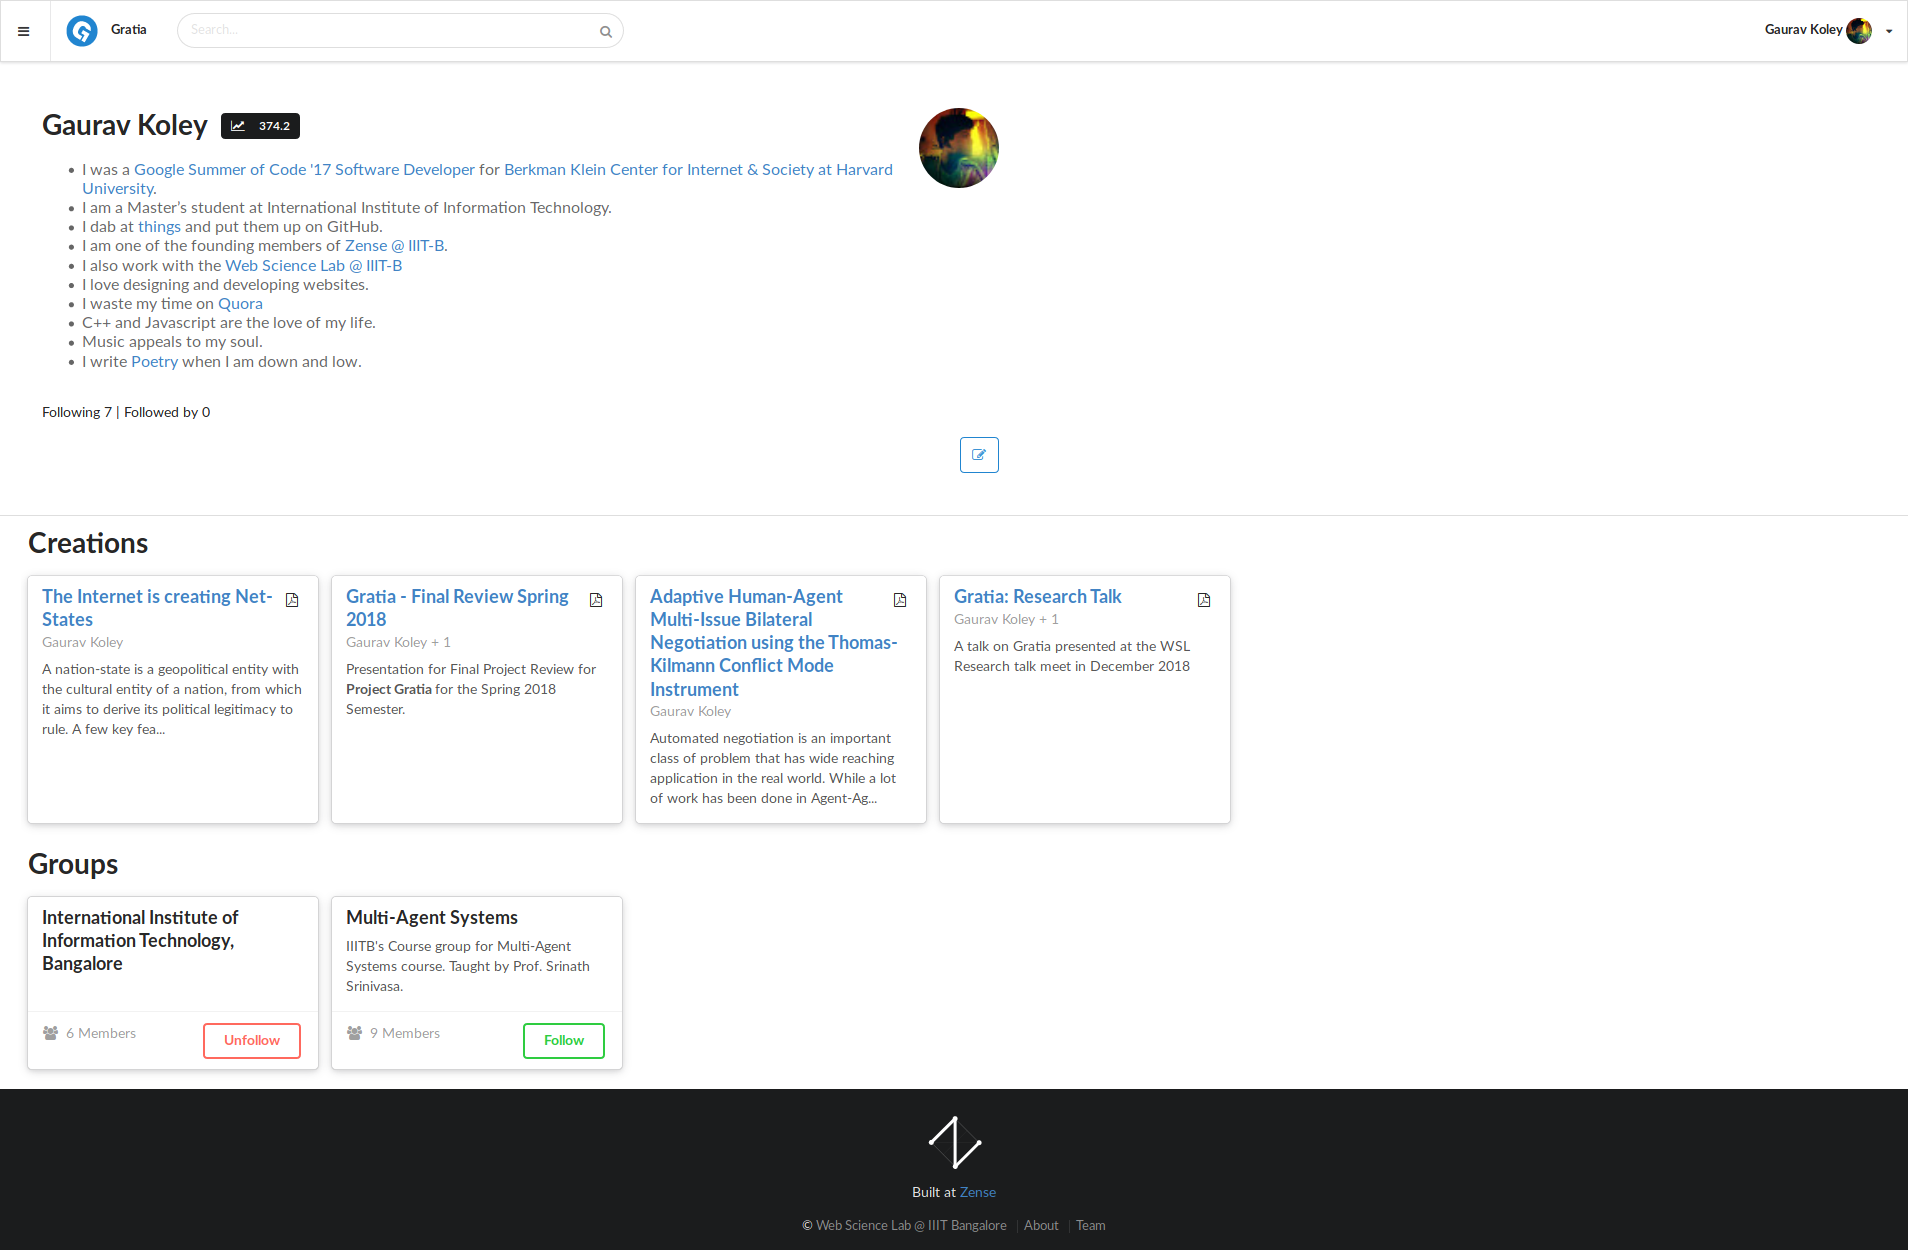The image size is (1908, 1250).
Task: Show the Followed by 0 list
Action: click(167, 412)
